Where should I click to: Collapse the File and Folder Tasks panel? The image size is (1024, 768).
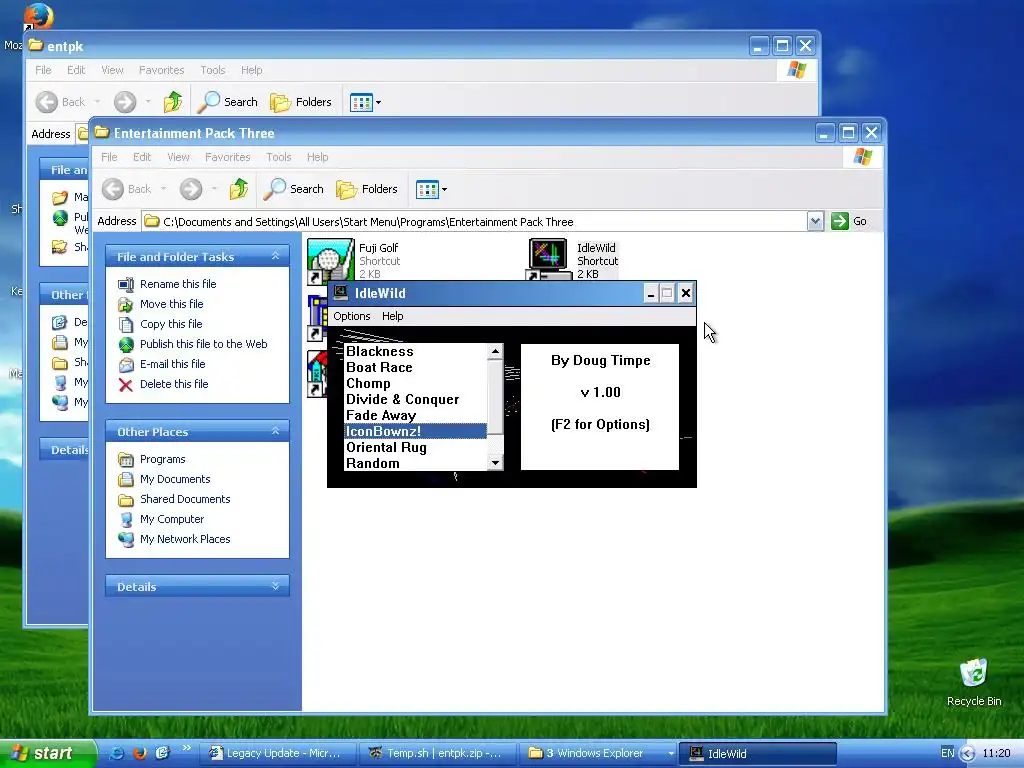276,256
